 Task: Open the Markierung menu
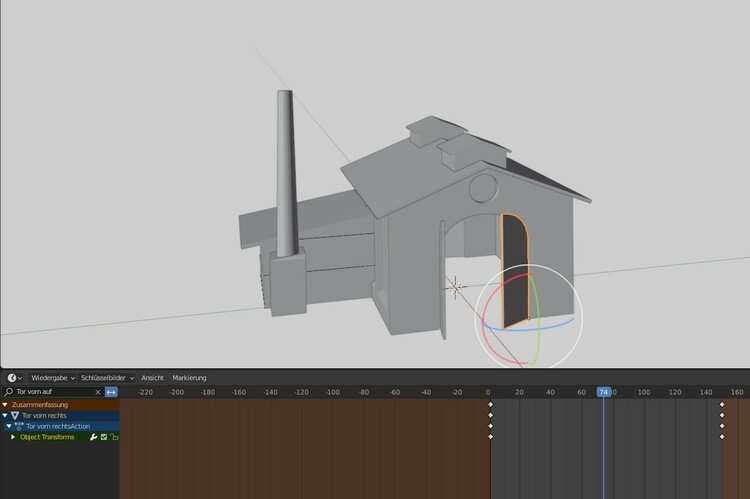coord(189,378)
